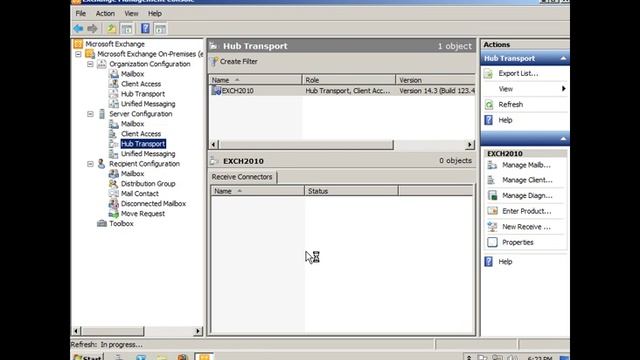
Task: Click Exchange console taskbar button
Action: coord(204,357)
